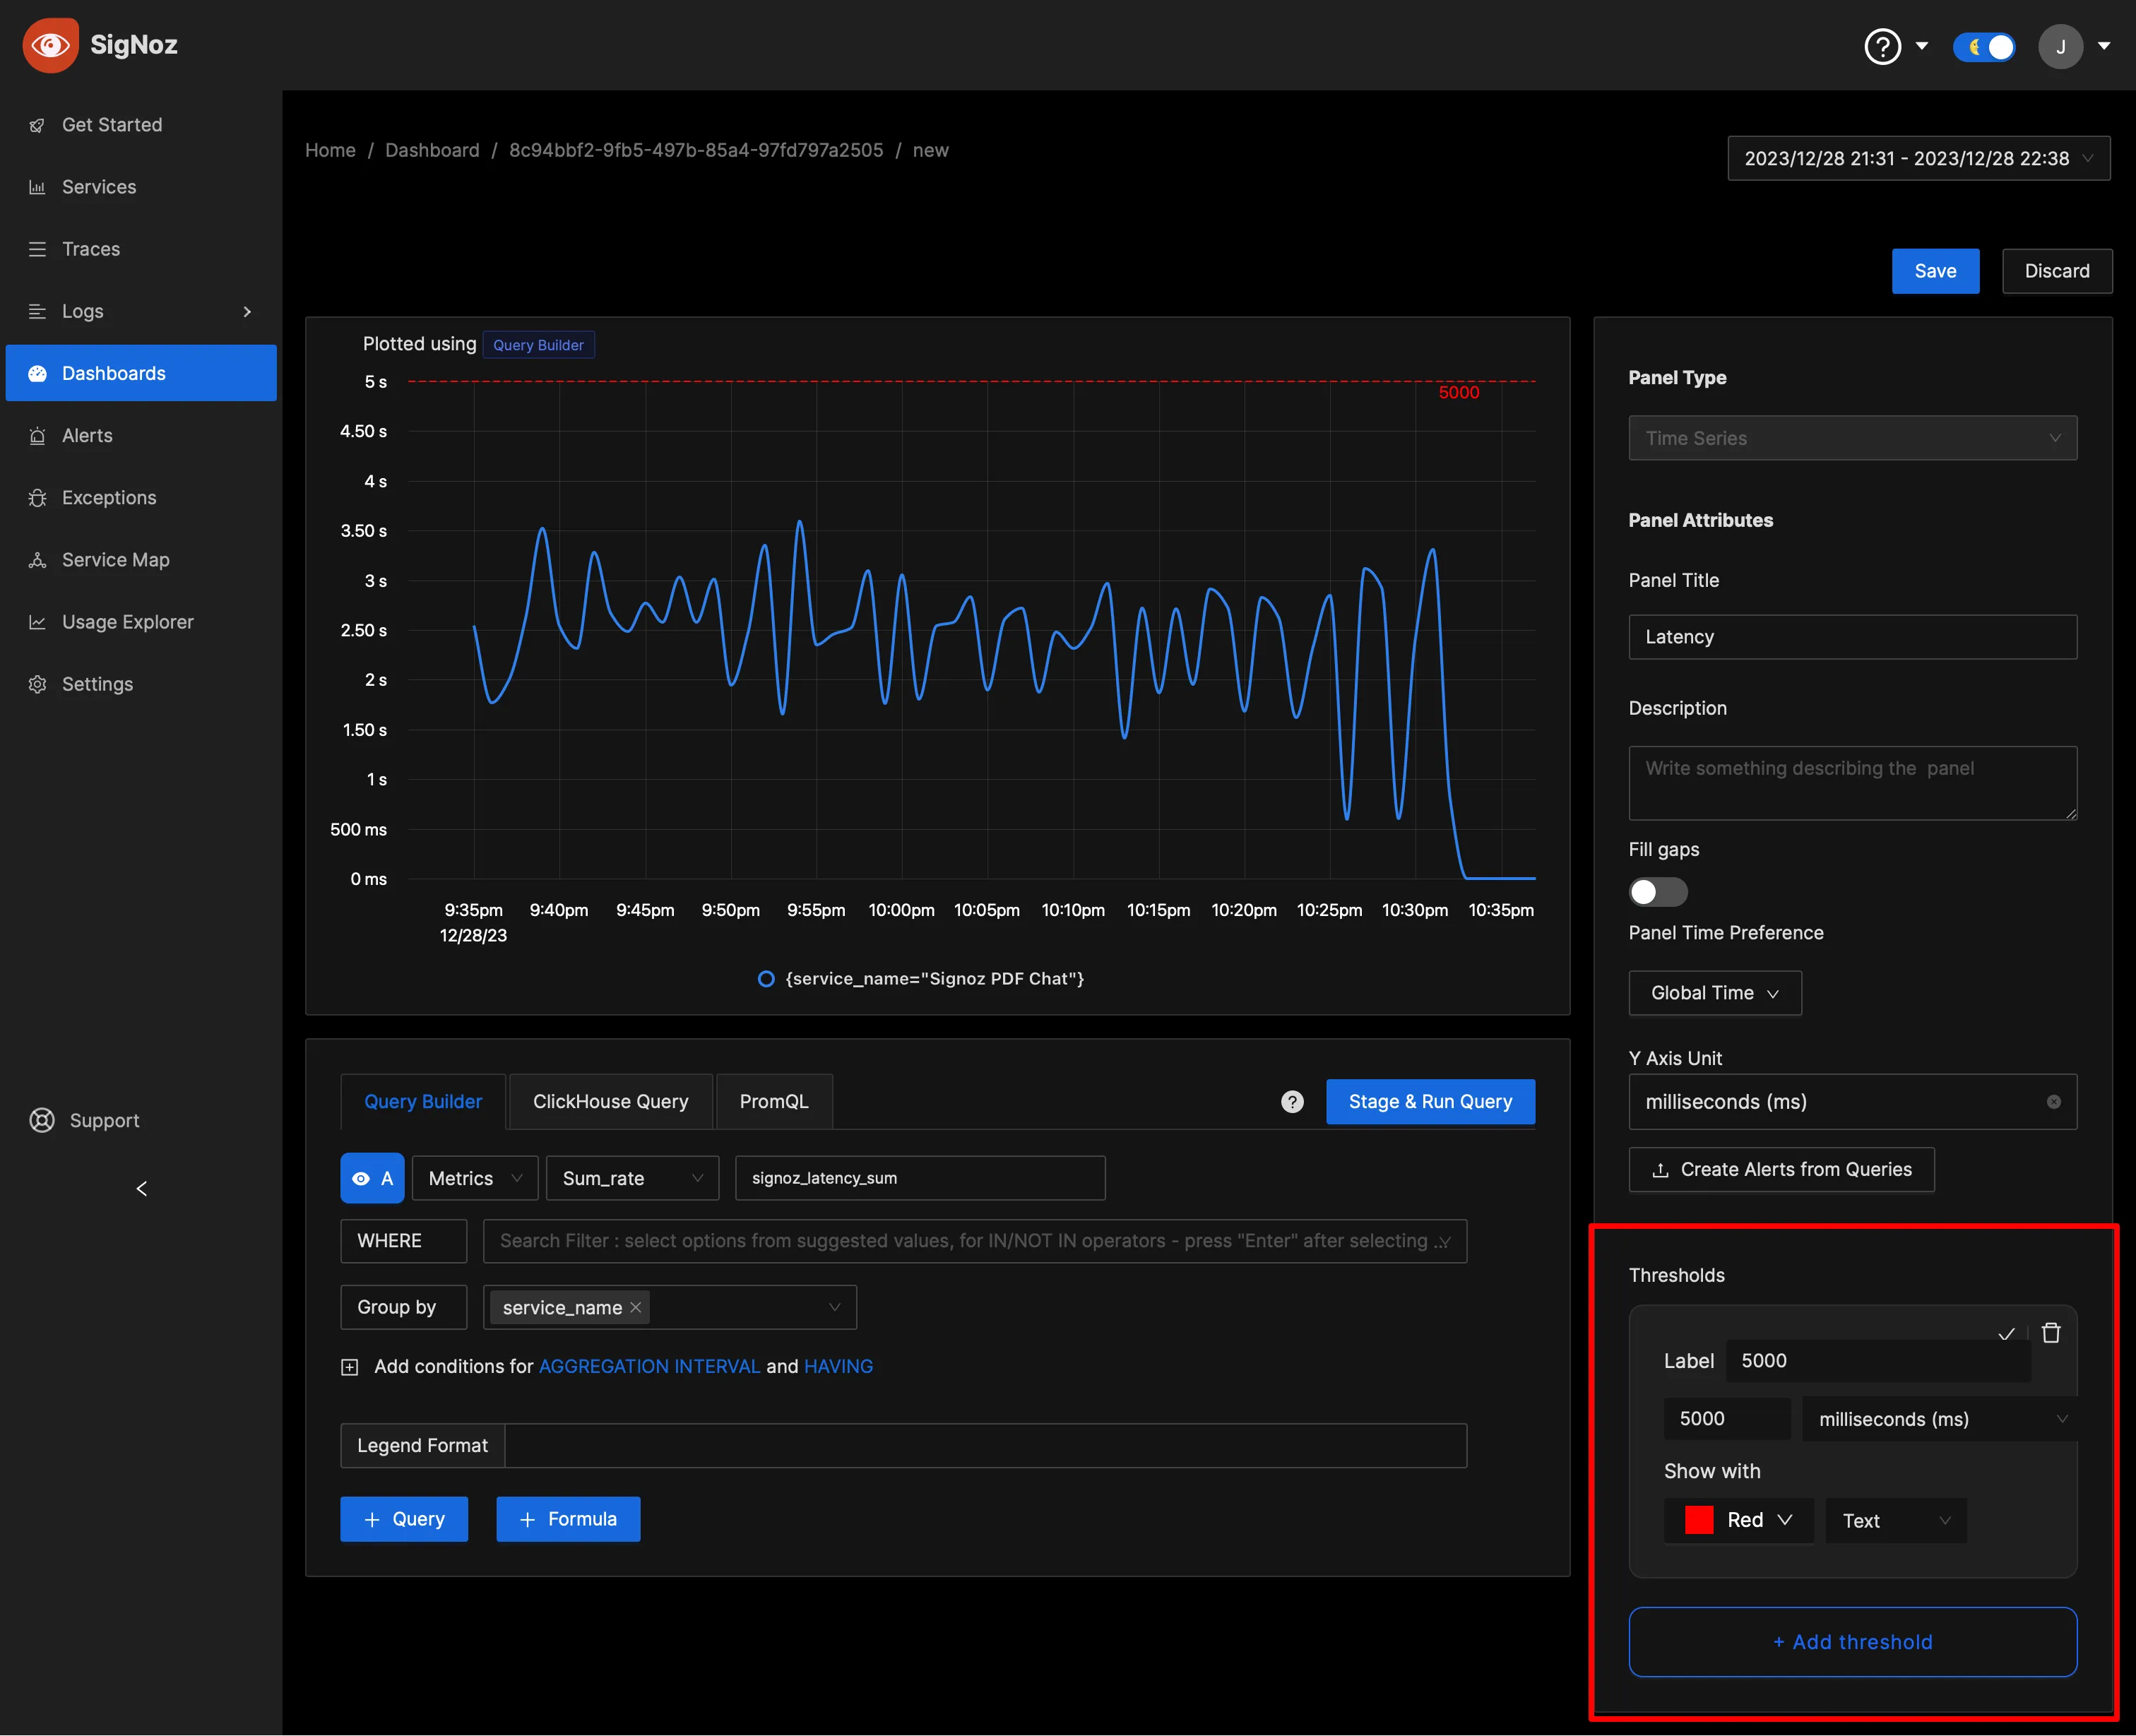Click the HAVING link
The image size is (2136, 1736).
click(x=838, y=1366)
